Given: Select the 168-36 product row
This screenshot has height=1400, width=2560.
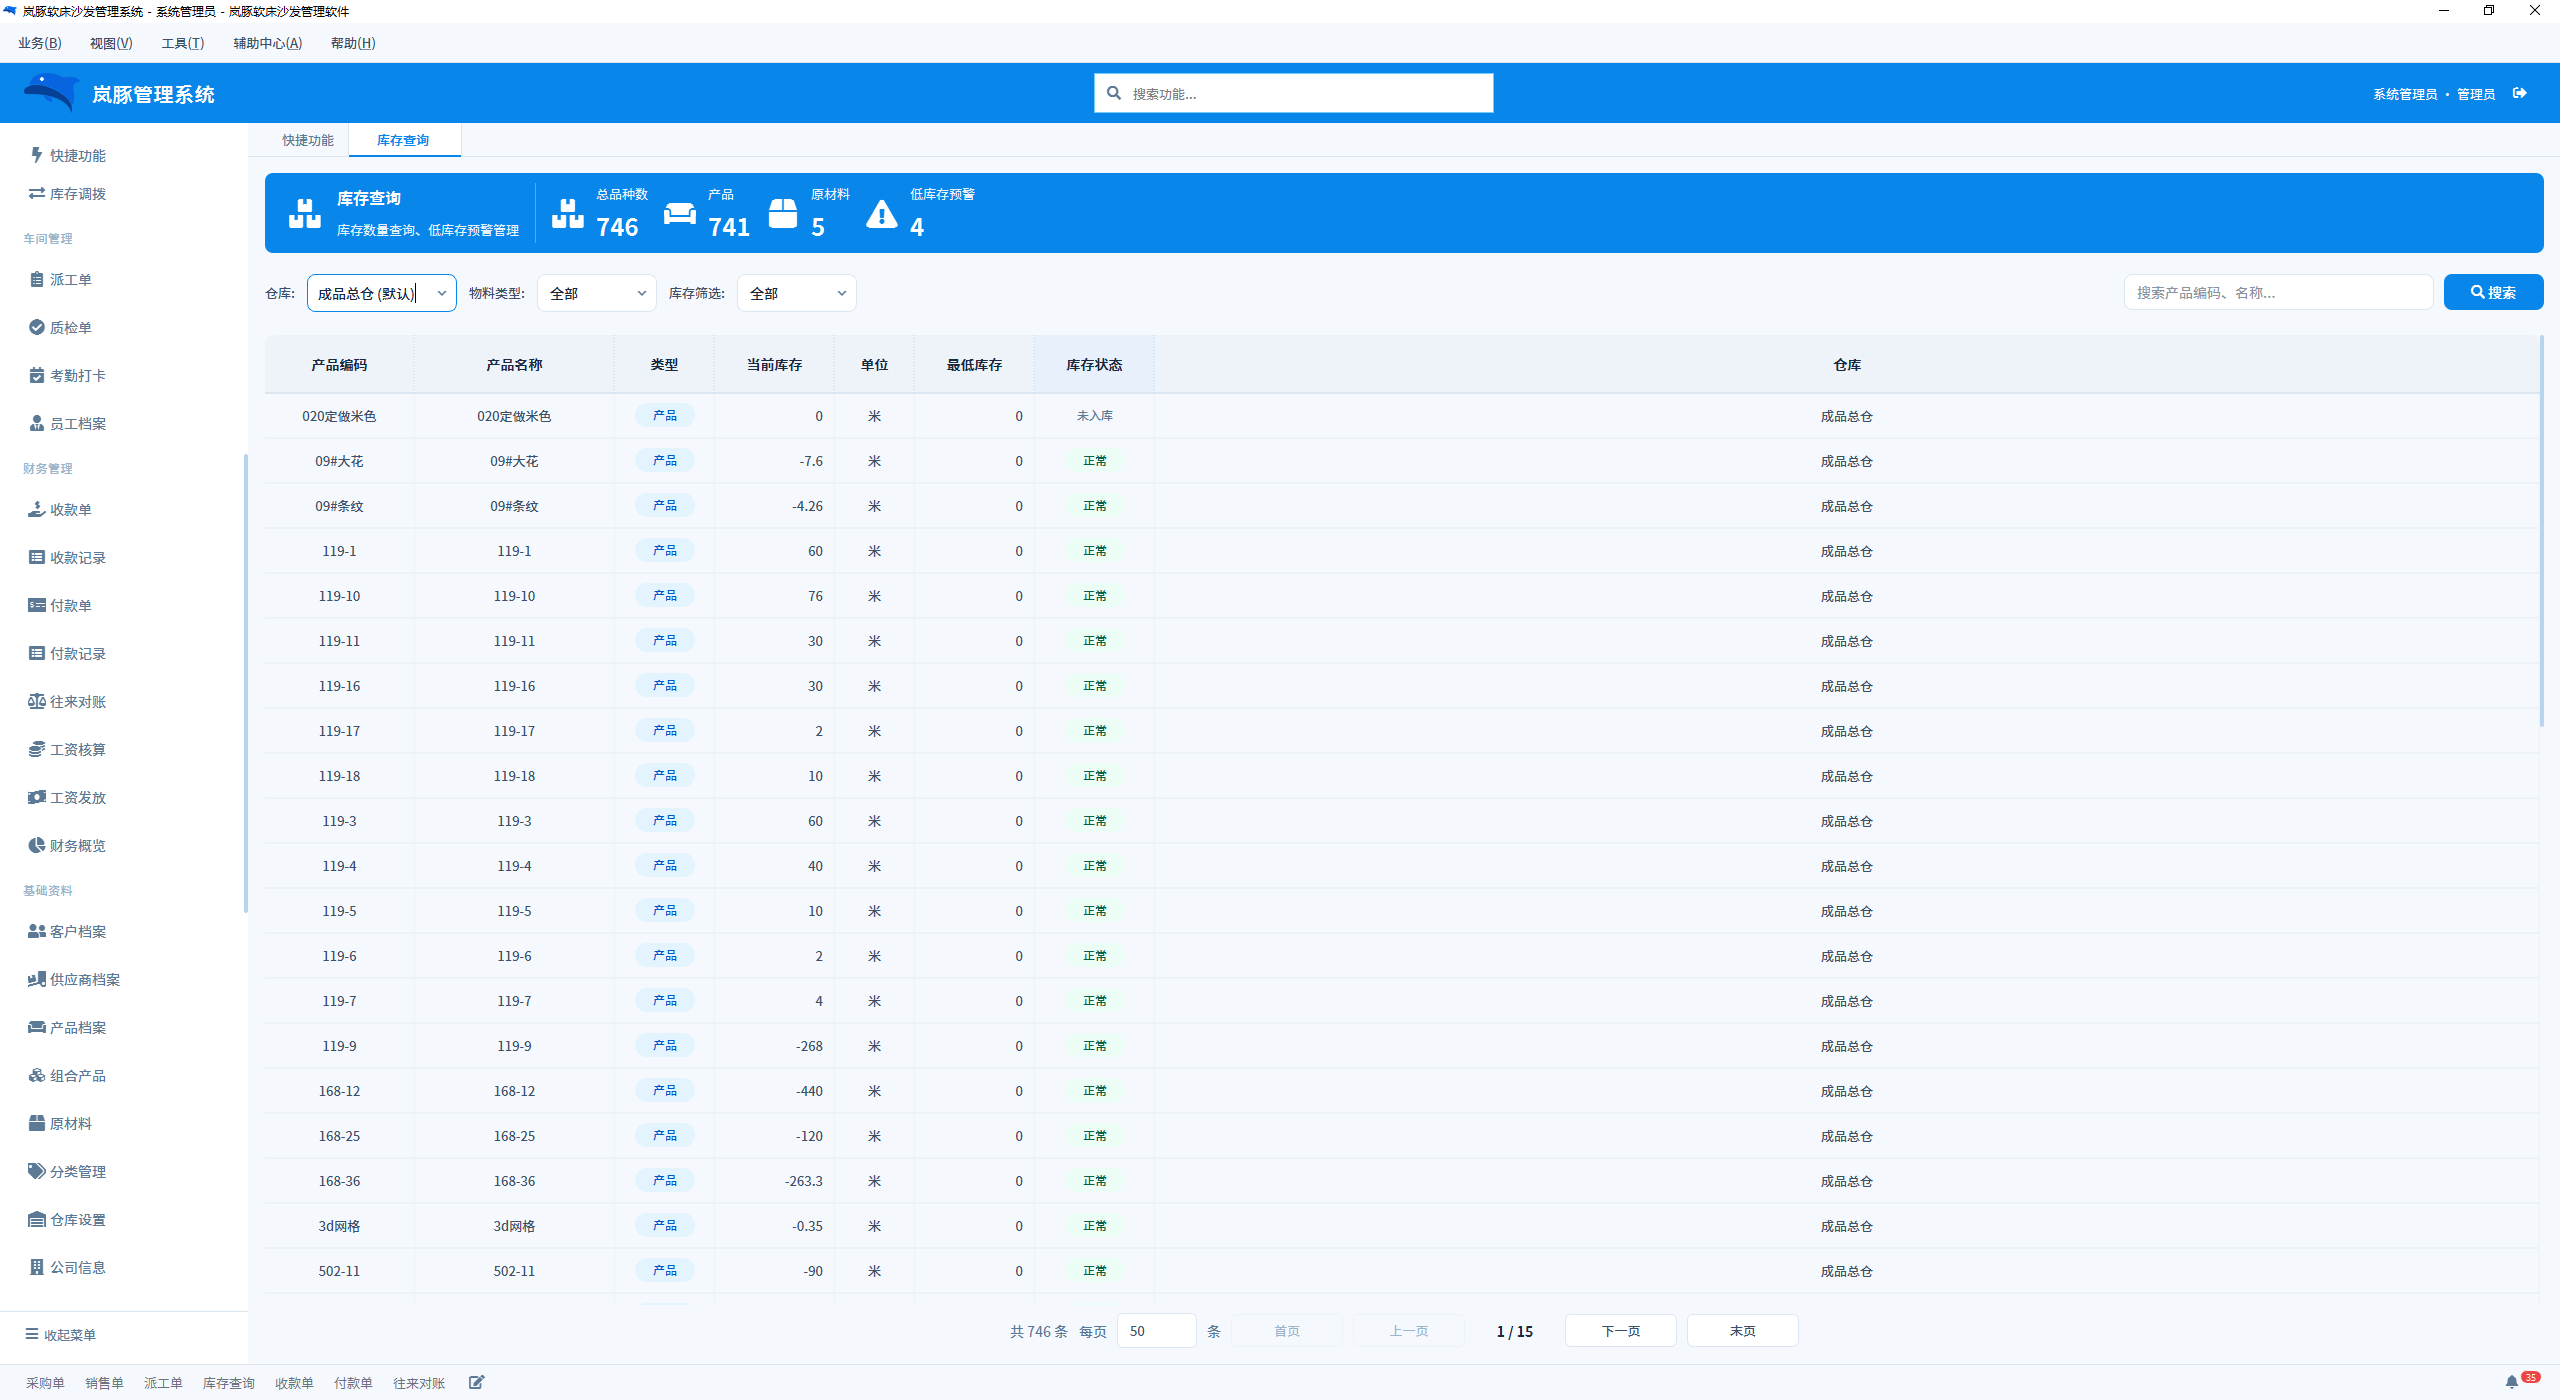Looking at the screenshot, I should point(1402,1181).
